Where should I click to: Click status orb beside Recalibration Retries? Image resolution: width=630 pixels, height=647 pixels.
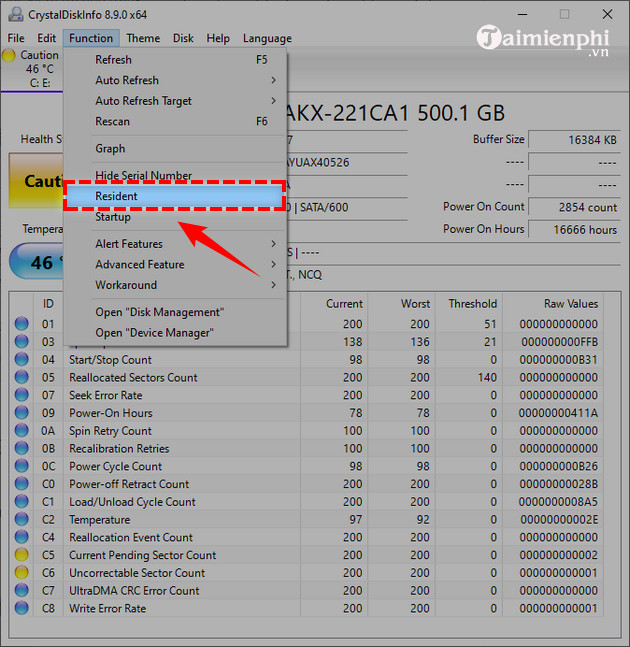(x=21, y=448)
